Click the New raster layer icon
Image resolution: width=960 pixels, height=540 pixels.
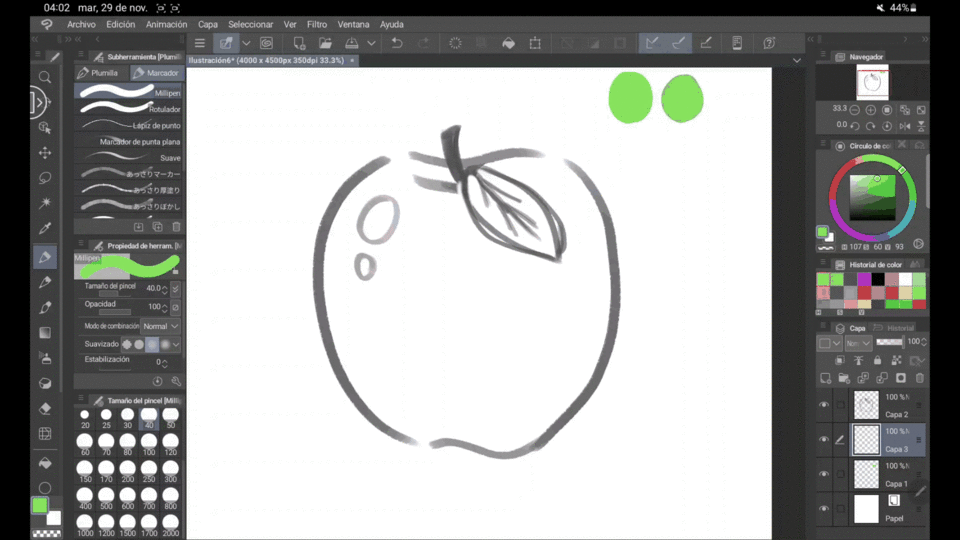(825, 378)
